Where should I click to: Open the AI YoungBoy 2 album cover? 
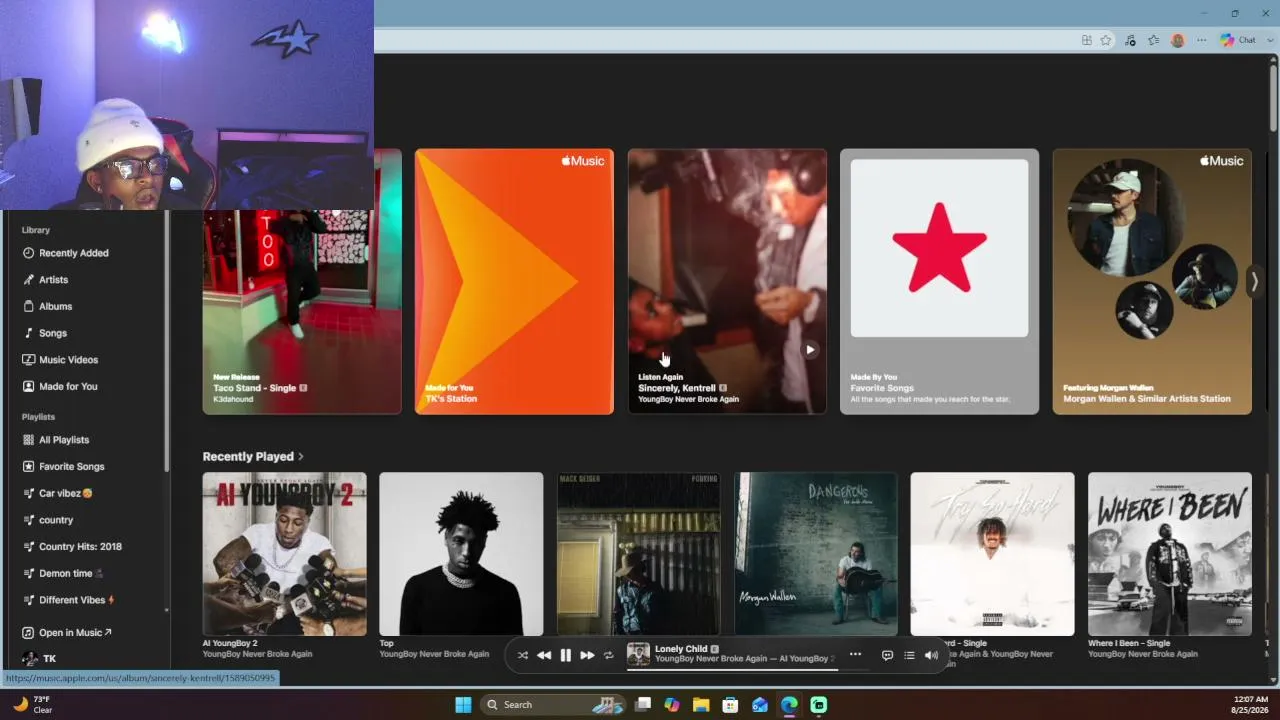coord(285,554)
